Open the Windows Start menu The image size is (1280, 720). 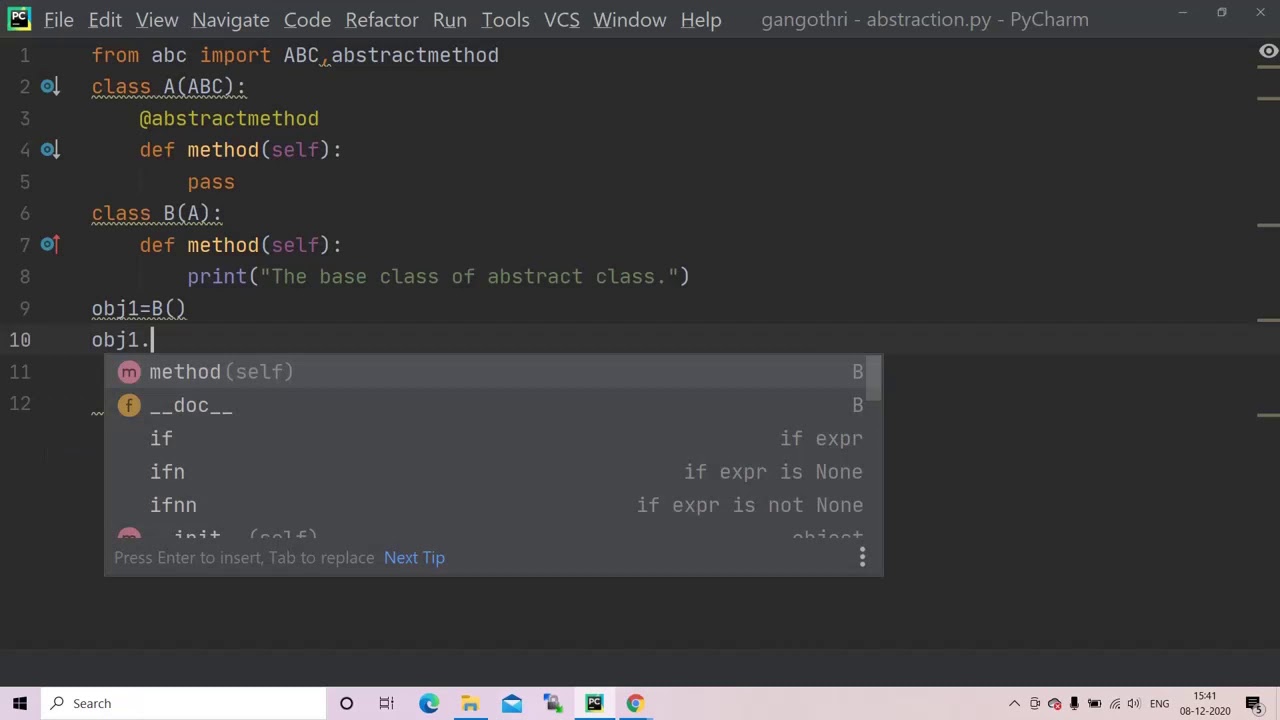pyautogui.click(x=20, y=703)
